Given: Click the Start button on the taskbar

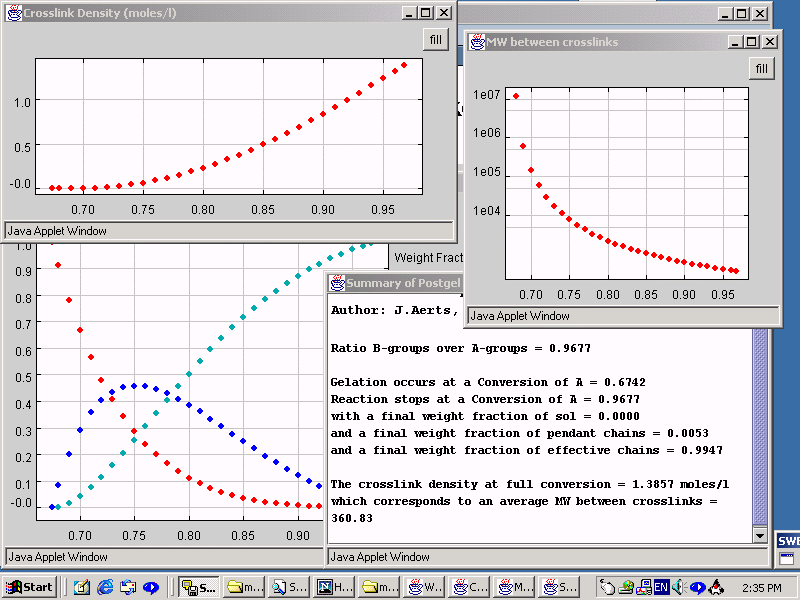Looking at the screenshot, I should 29,587.
